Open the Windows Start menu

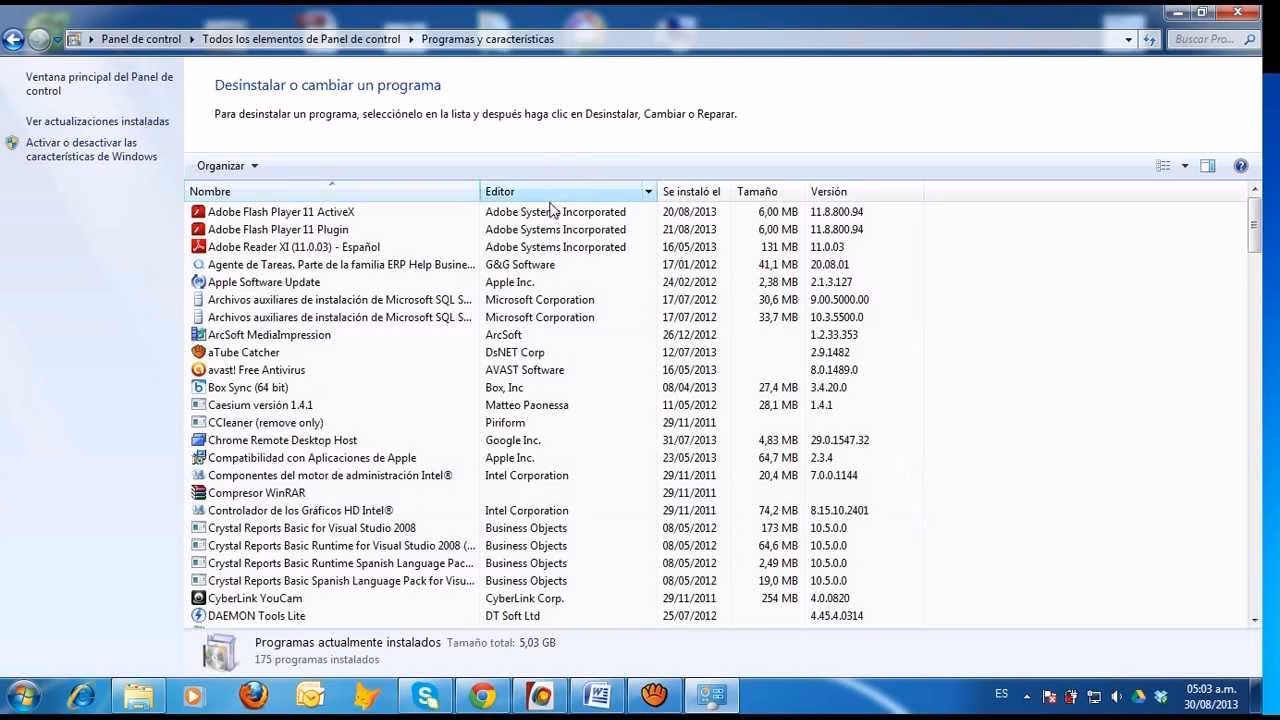23,695
